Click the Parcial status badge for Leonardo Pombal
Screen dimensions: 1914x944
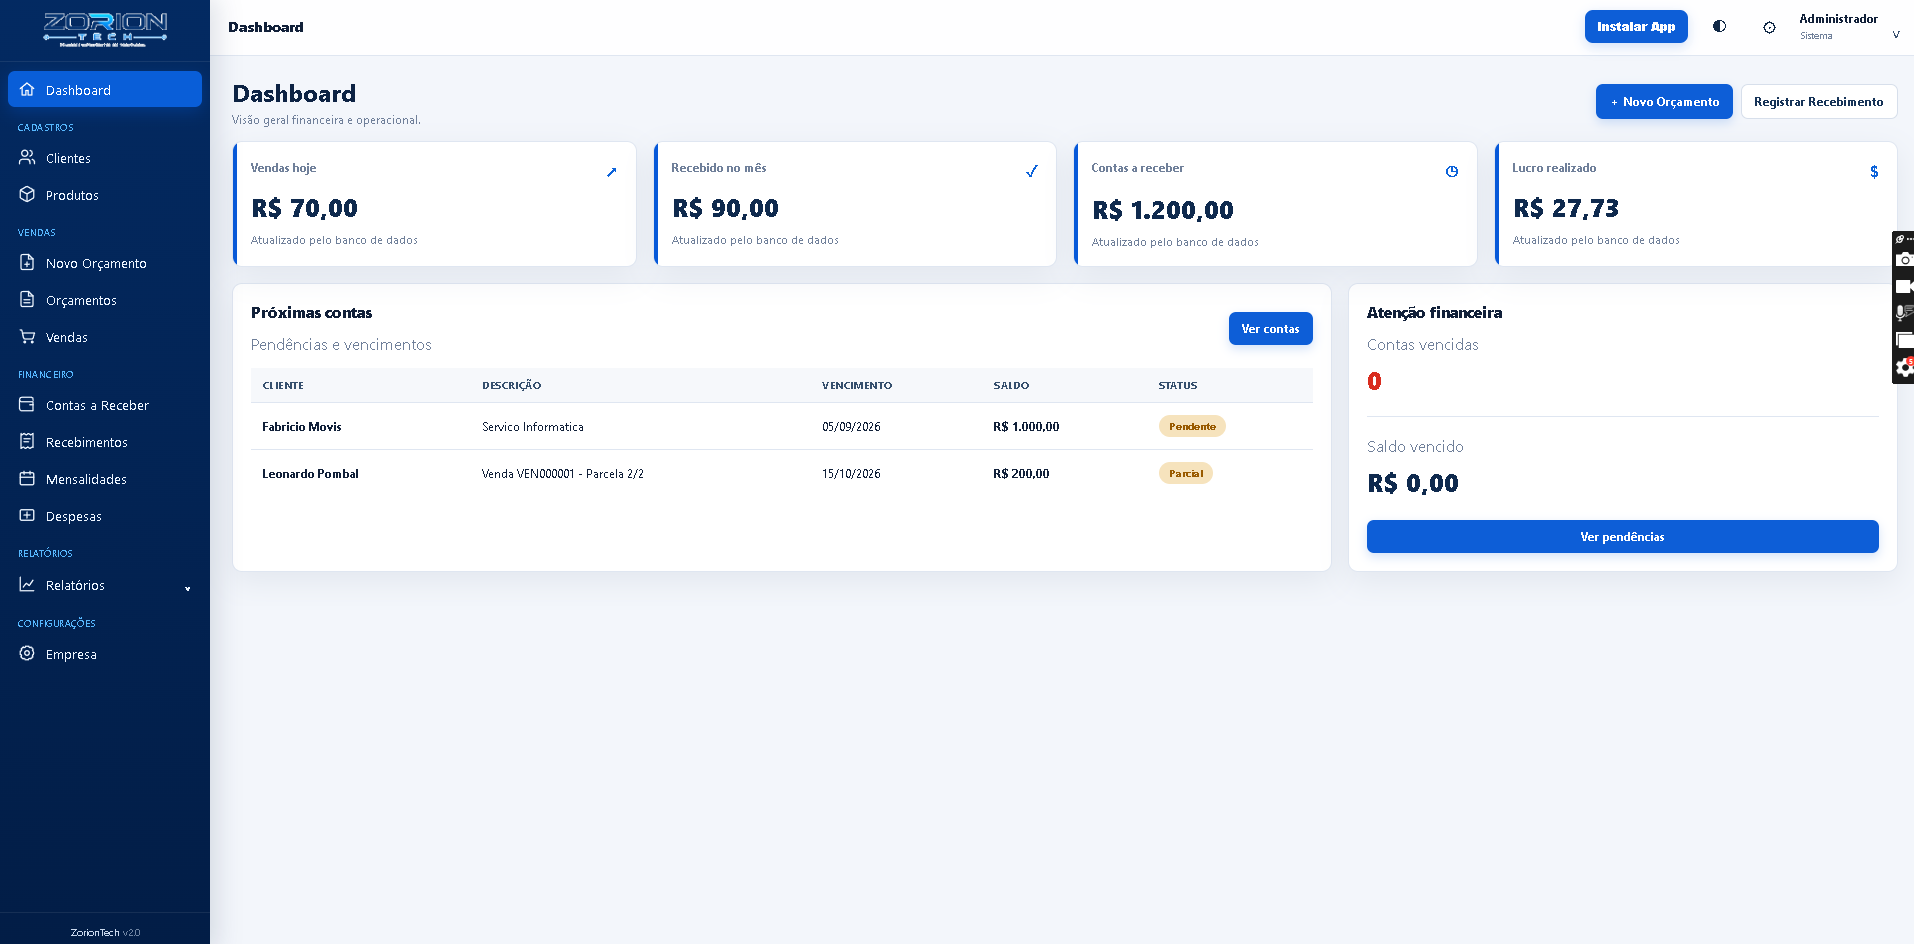pyautogui.click(x=1185, y=474)
